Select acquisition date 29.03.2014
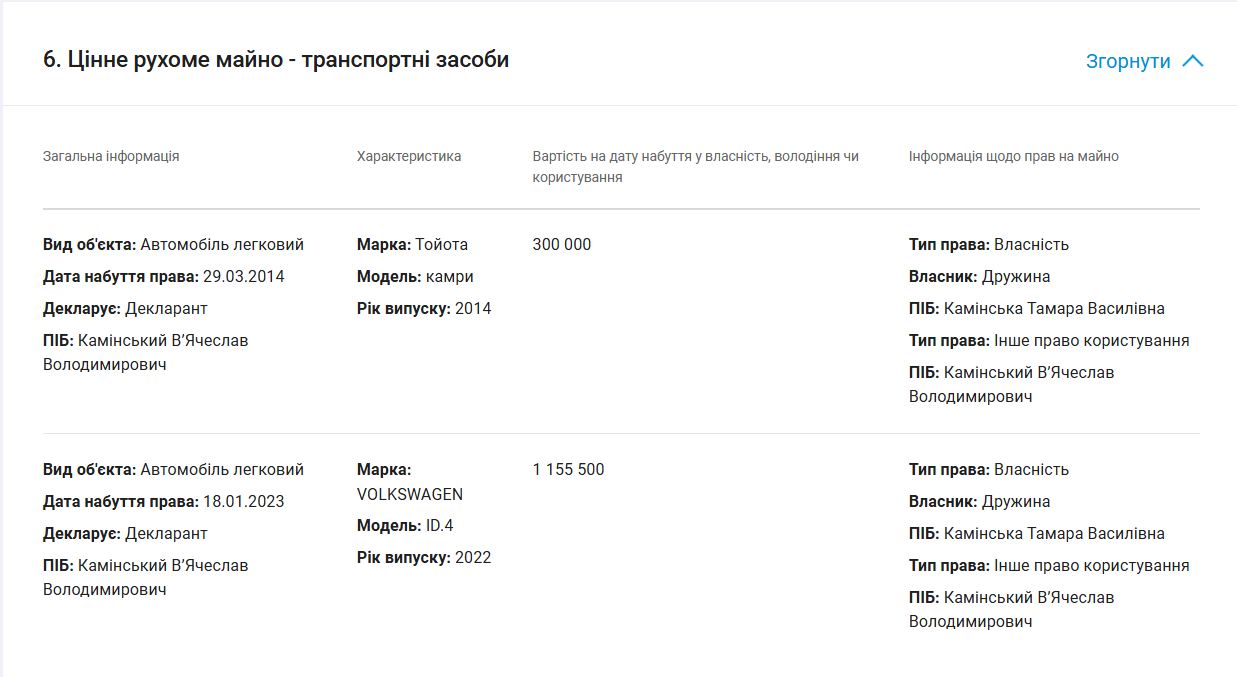 (244, 276)
